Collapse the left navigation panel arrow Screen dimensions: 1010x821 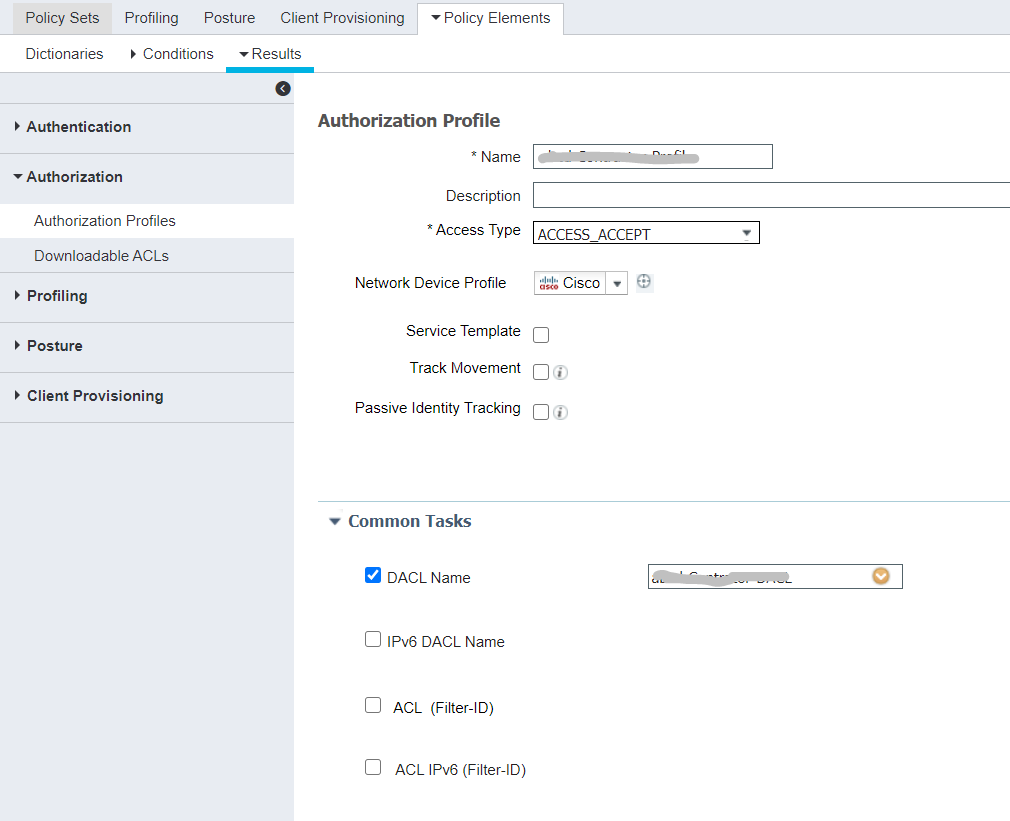[282, 88]
